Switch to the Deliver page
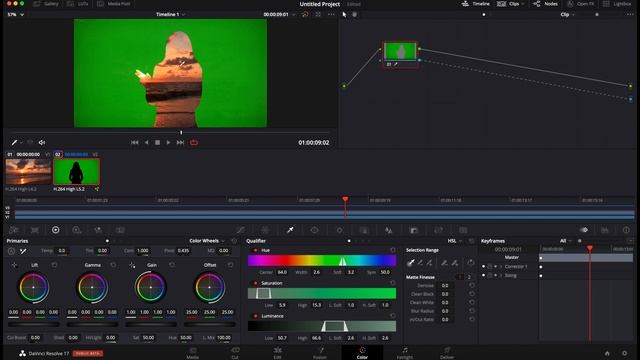This screenshot has width=640, height=360. click(x=447, y=353)
